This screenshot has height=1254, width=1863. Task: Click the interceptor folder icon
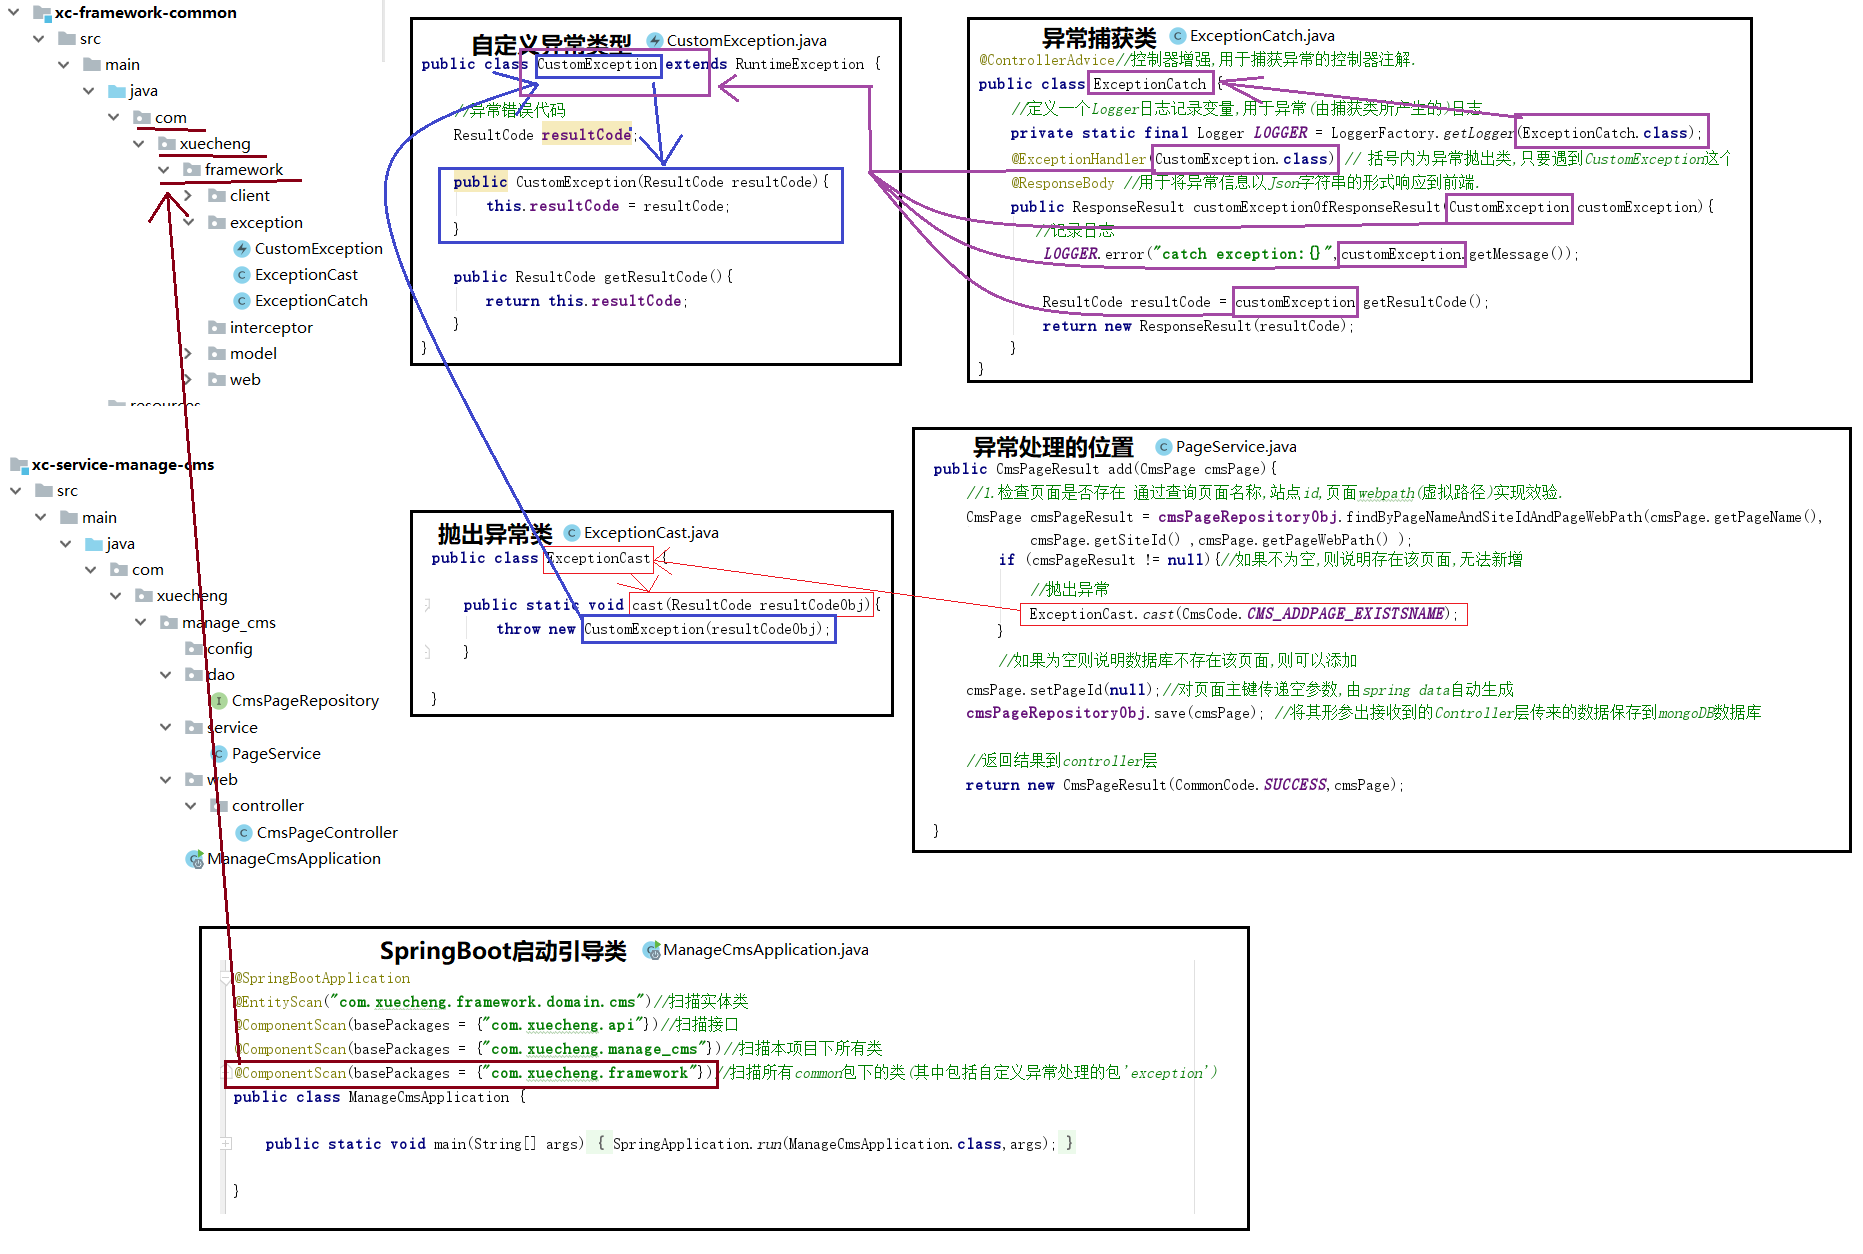coord(217,327)
